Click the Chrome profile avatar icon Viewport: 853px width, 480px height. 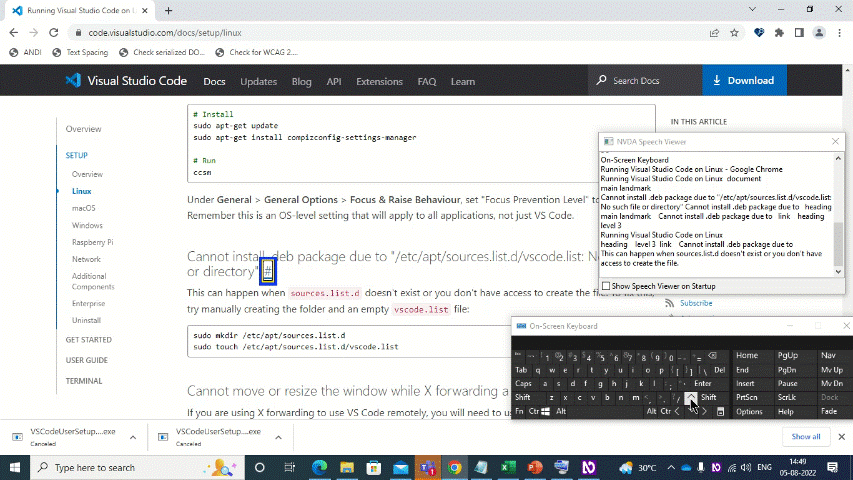click(x=819, y=33)
